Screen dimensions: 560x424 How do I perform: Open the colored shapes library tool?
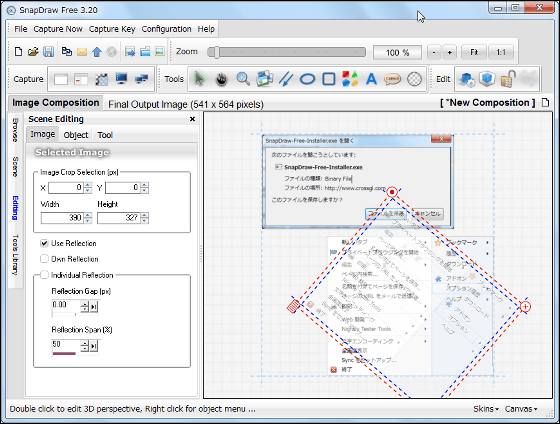coord(350,79)
